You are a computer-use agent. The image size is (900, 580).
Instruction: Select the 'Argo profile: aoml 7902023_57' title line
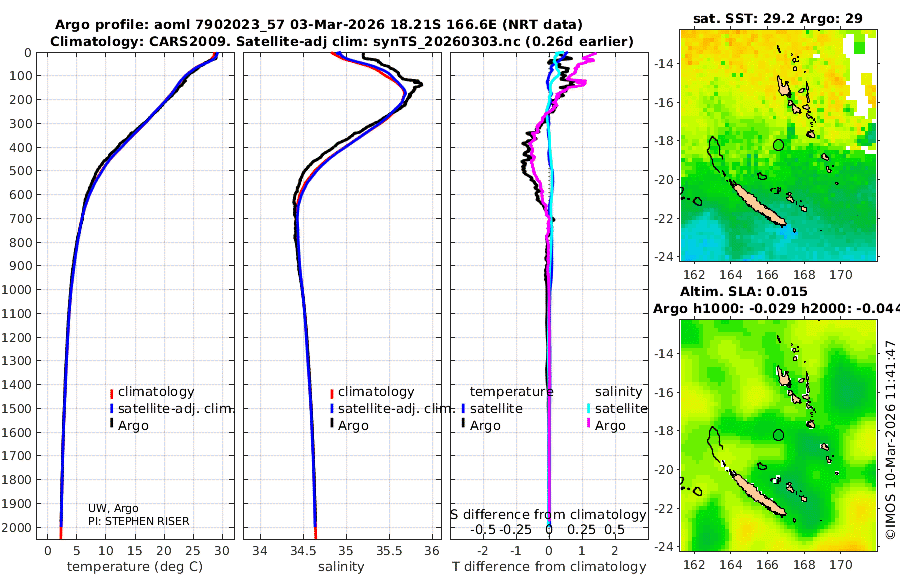(319, 25)
